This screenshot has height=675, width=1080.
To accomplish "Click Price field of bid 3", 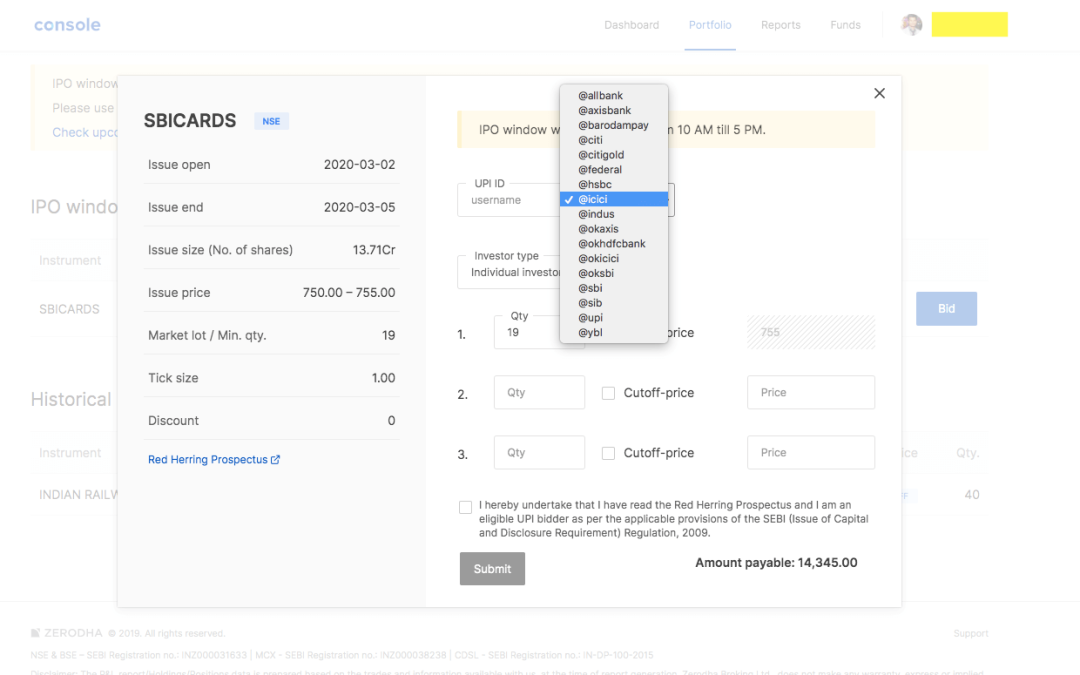I will 811,453.
